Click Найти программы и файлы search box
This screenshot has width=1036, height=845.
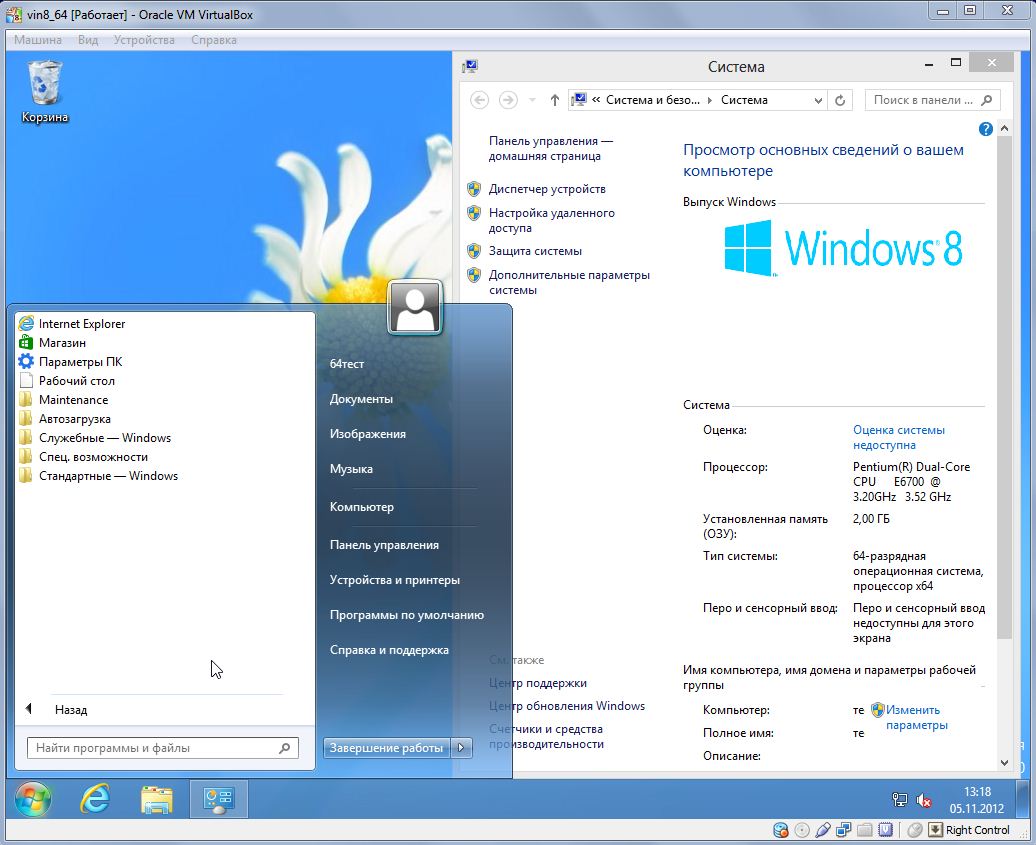[x=163, y=748]
